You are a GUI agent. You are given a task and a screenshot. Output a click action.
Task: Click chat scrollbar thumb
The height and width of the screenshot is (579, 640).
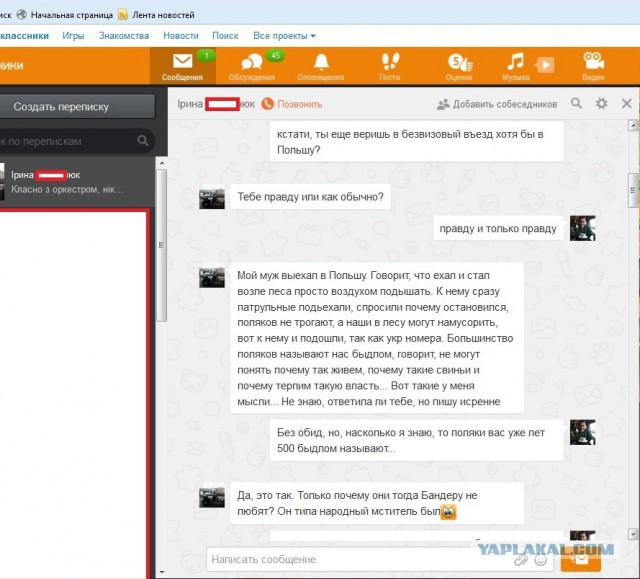[x=633, y=190]
